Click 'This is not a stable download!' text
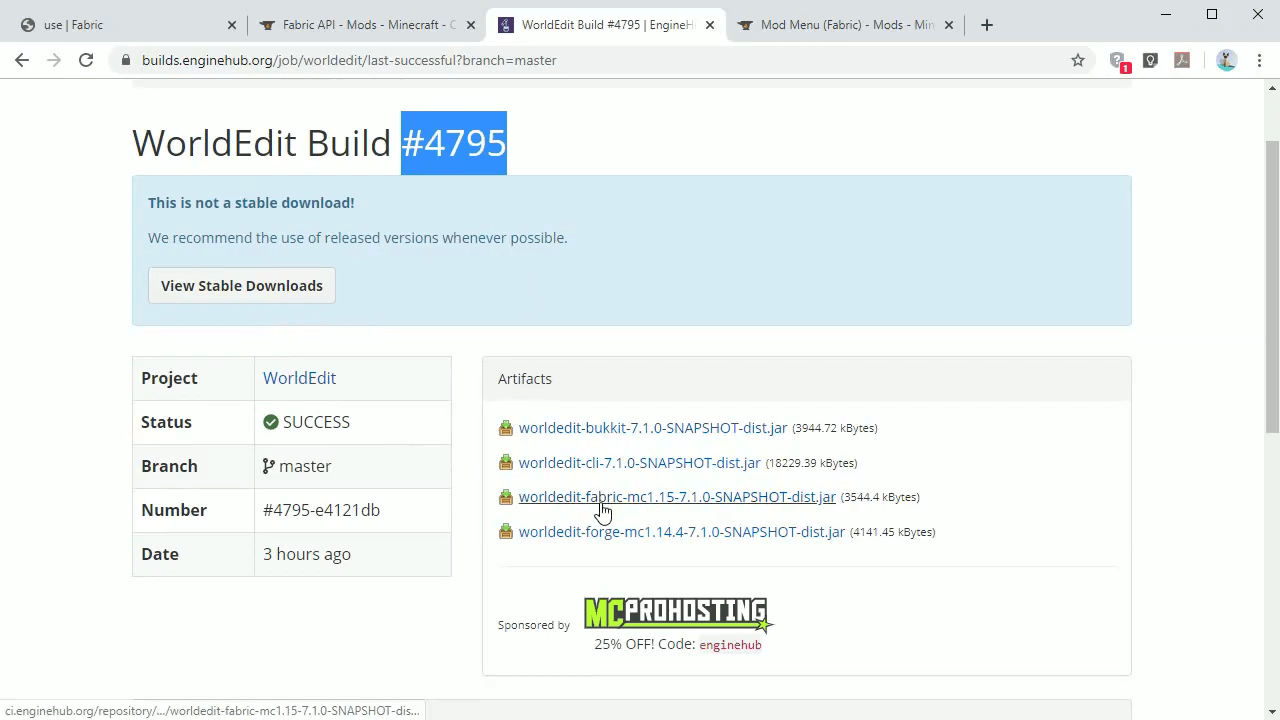This screenshot has height=720, width=1280. click(x=251, y=203)
